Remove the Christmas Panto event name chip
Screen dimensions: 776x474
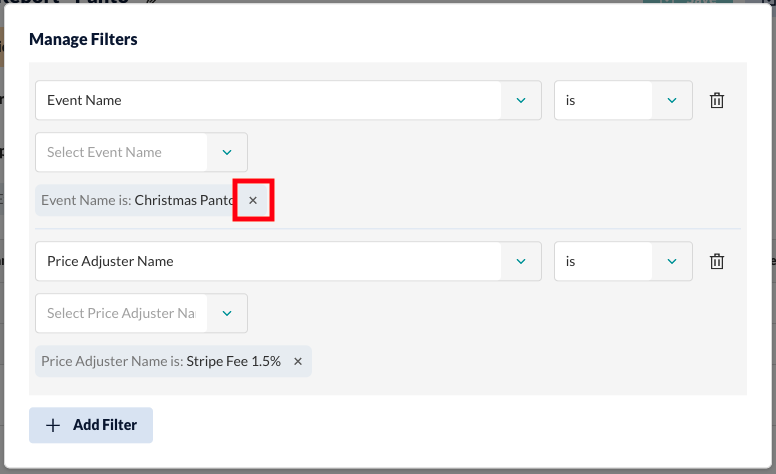(x=253, y=200)
